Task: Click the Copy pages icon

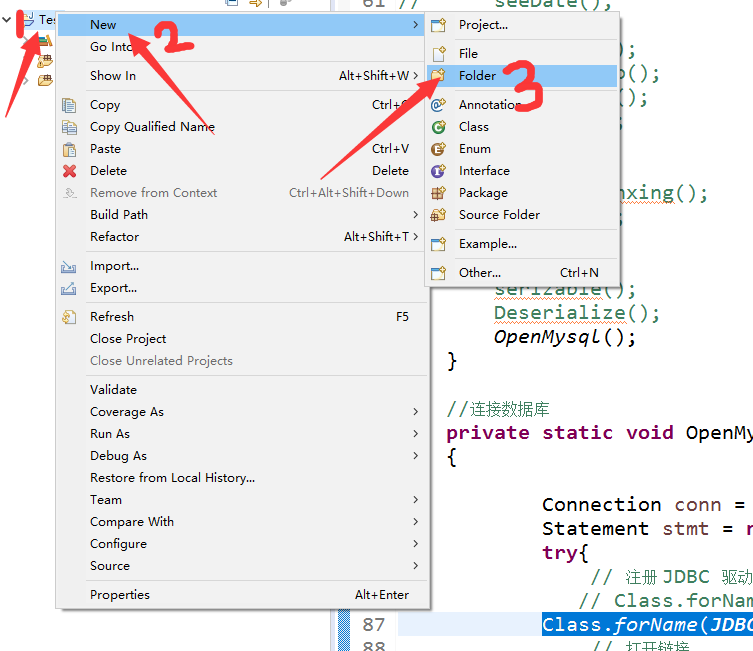Action: (69, 105)
